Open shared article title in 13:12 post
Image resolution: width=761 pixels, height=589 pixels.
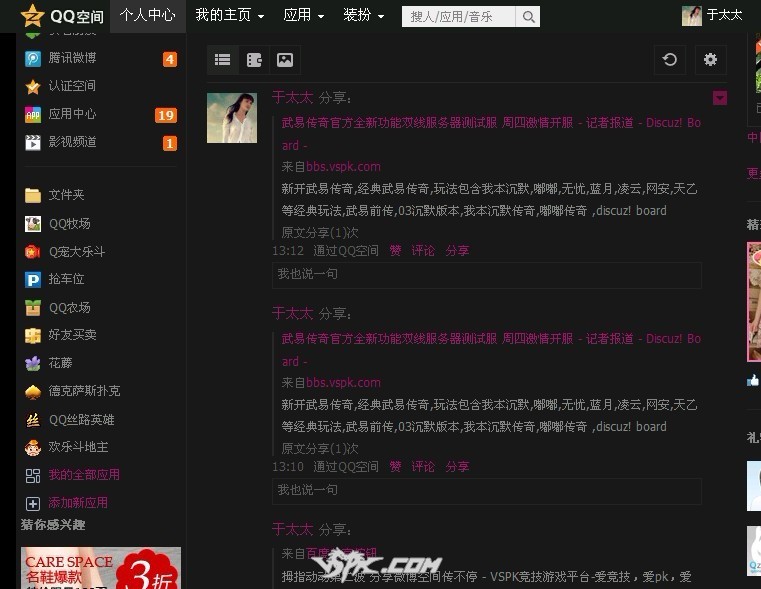coord(491,134)
